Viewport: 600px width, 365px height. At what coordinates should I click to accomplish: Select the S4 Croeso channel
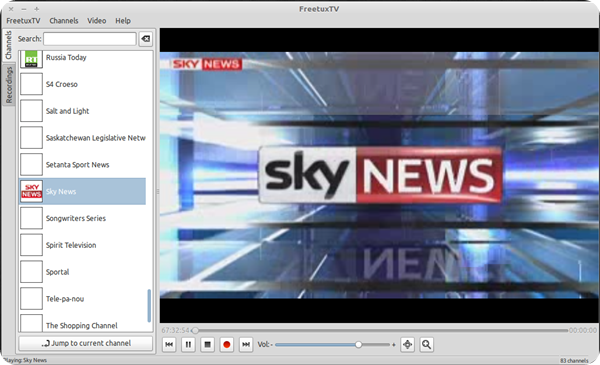tap(83, 84)
